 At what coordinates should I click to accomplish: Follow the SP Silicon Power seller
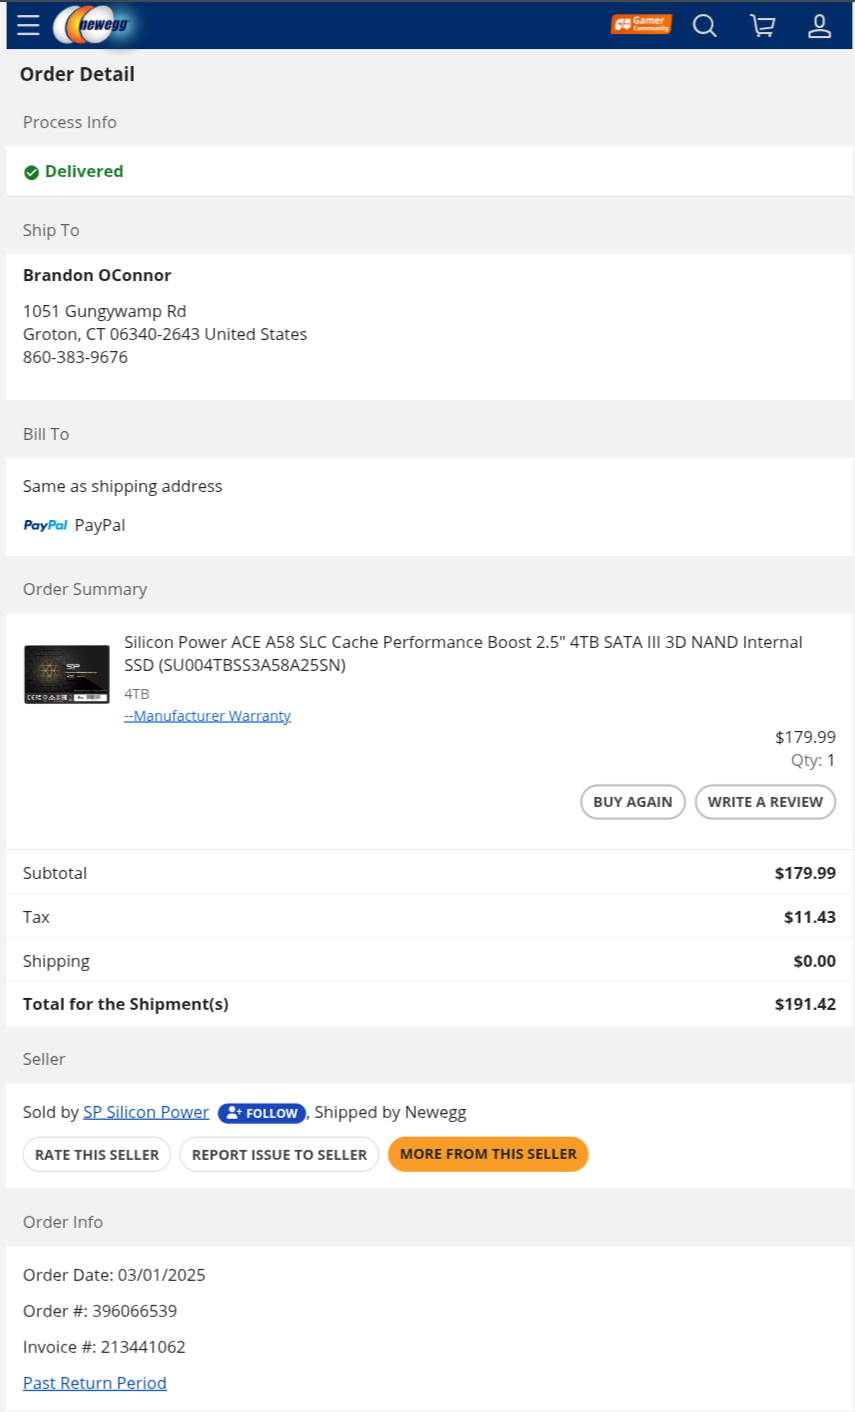pyautogui.click(x=262, y=1113)
